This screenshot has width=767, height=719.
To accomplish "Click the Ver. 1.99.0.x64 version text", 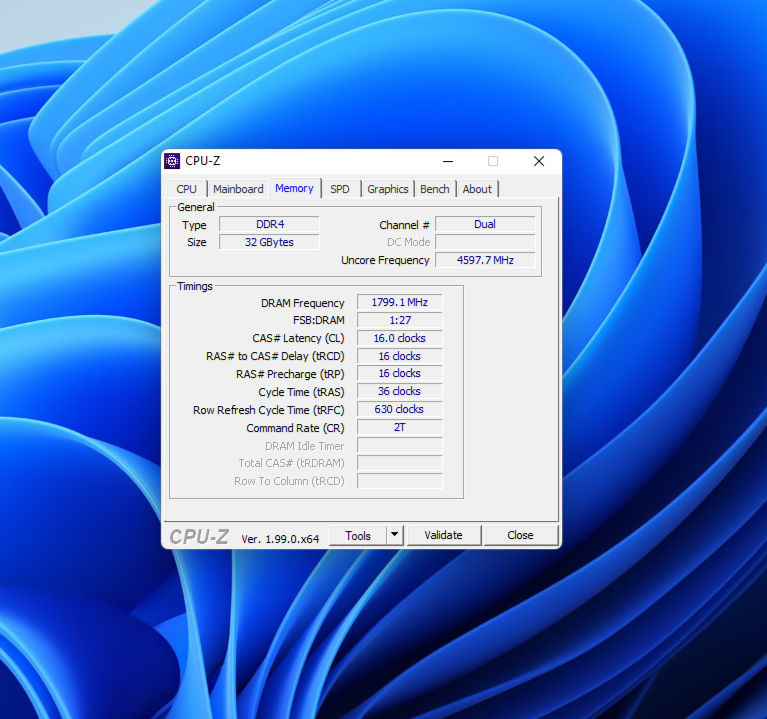I will pos(280,539).
